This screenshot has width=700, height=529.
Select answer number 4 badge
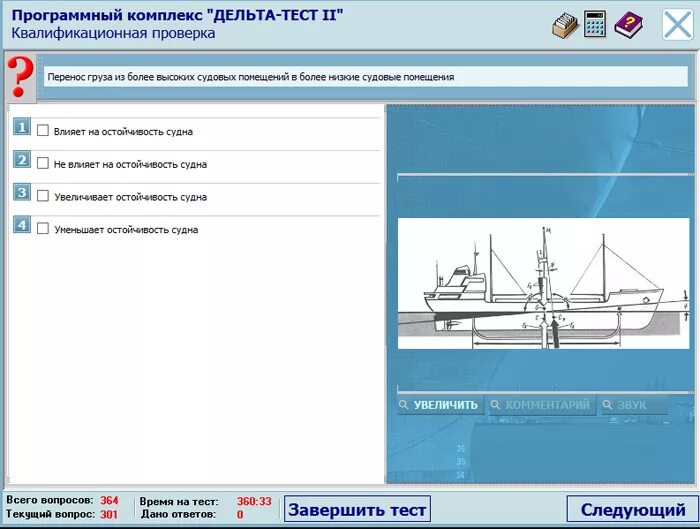[x=22, y=225]
